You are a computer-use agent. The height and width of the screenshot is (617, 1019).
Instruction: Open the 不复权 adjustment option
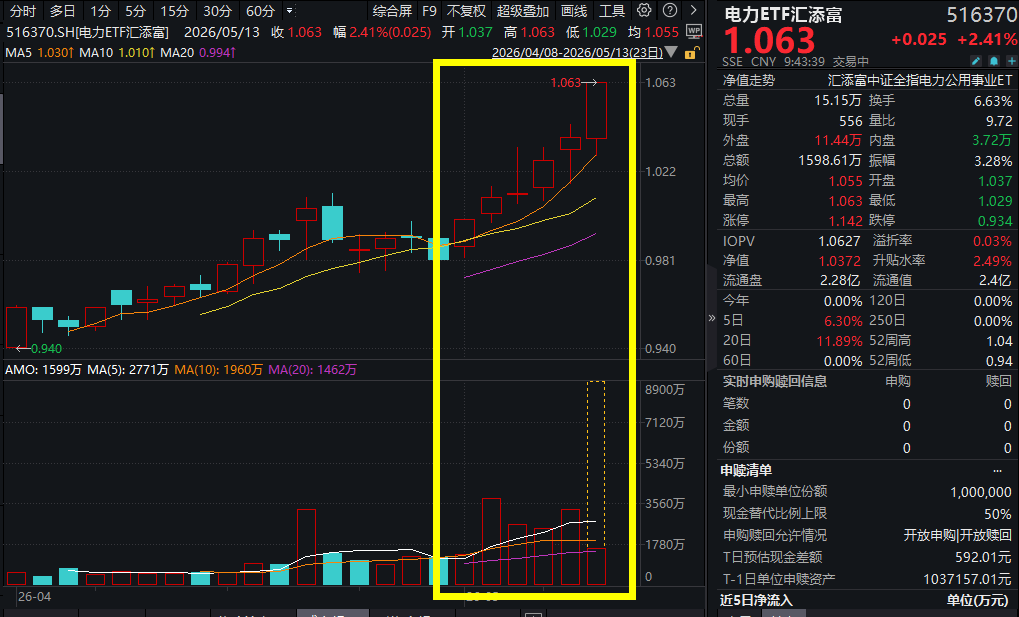pyautogui.click(x=466, y=11)
